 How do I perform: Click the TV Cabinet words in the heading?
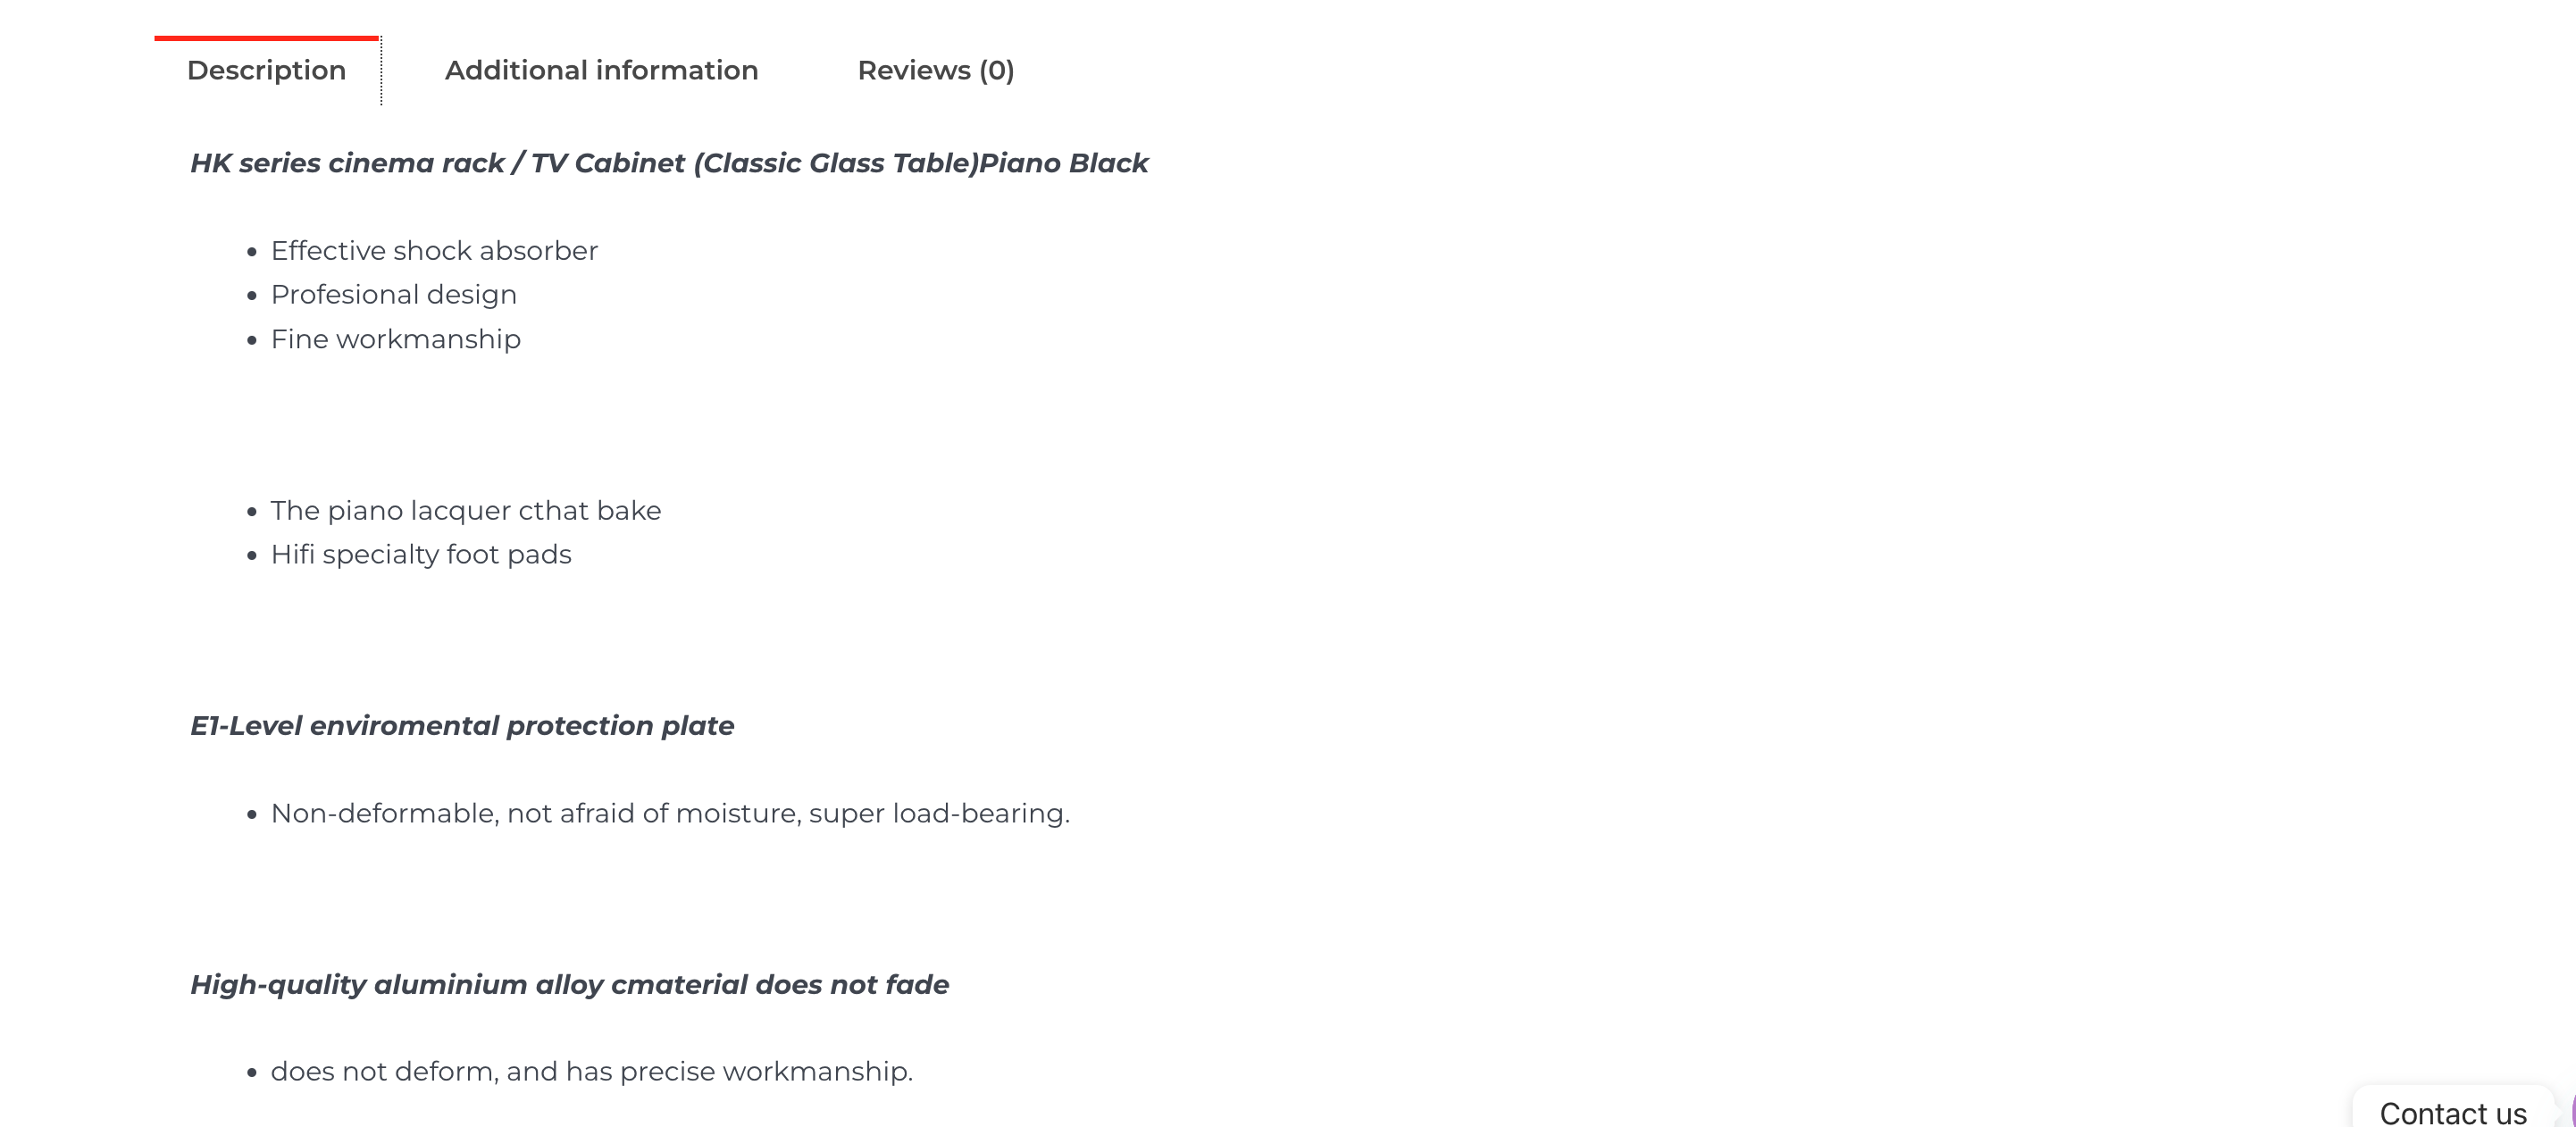[608, 163]
